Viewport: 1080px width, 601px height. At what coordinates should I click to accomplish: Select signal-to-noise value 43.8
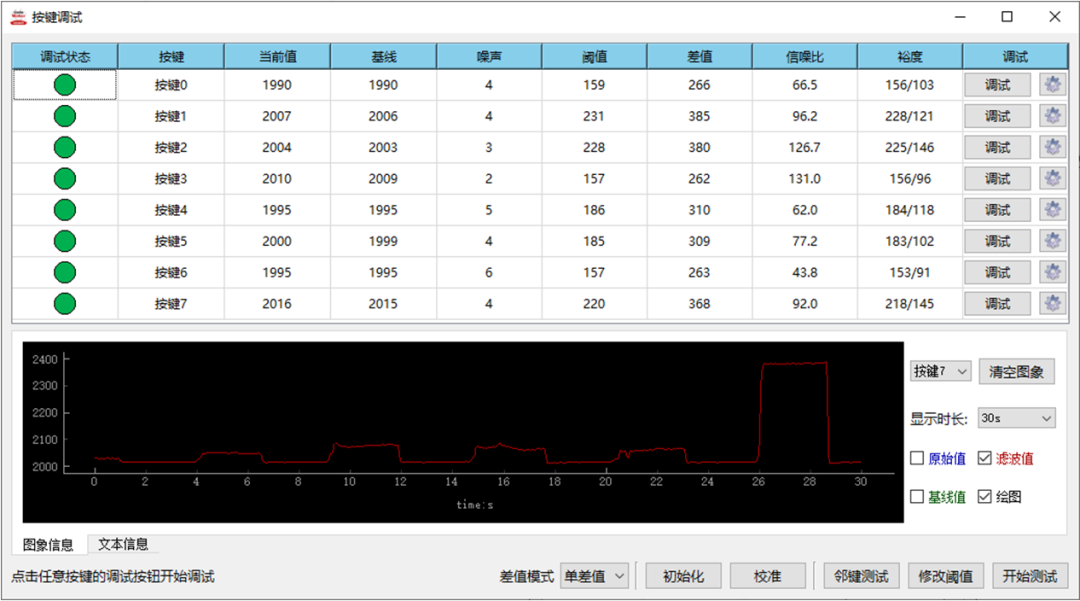coord(804,272)
